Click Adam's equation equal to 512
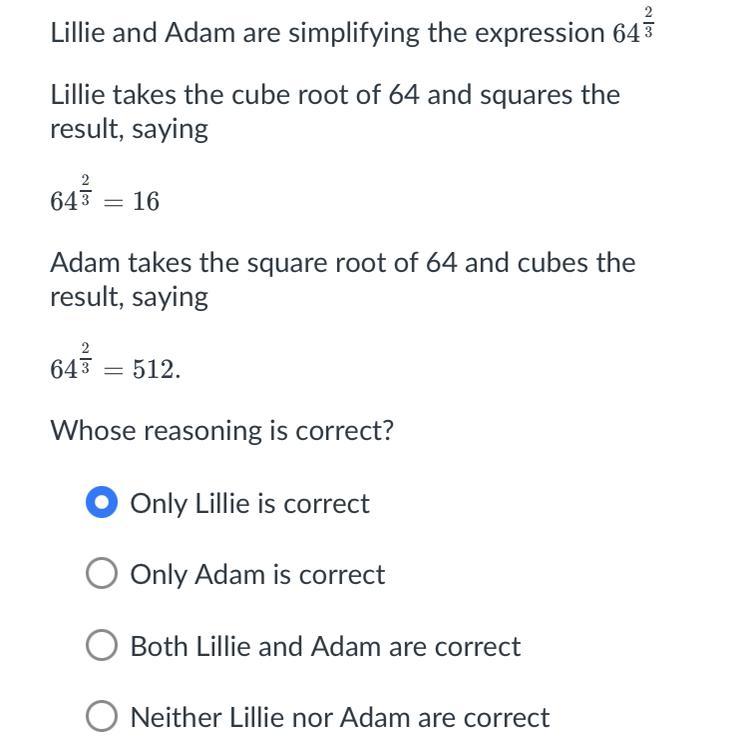The height and width of the screenshot is (742, 748). 115,365
